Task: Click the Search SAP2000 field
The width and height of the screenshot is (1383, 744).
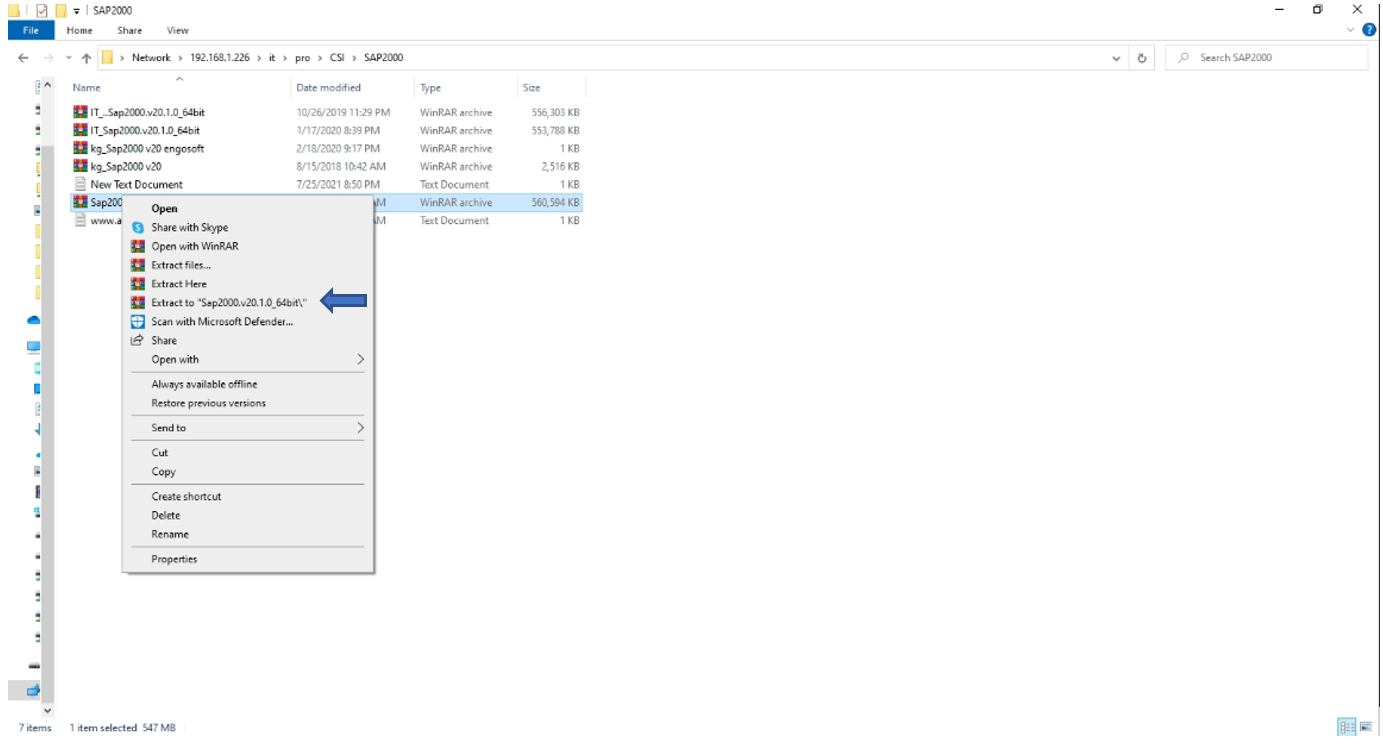Action: 1267,58
